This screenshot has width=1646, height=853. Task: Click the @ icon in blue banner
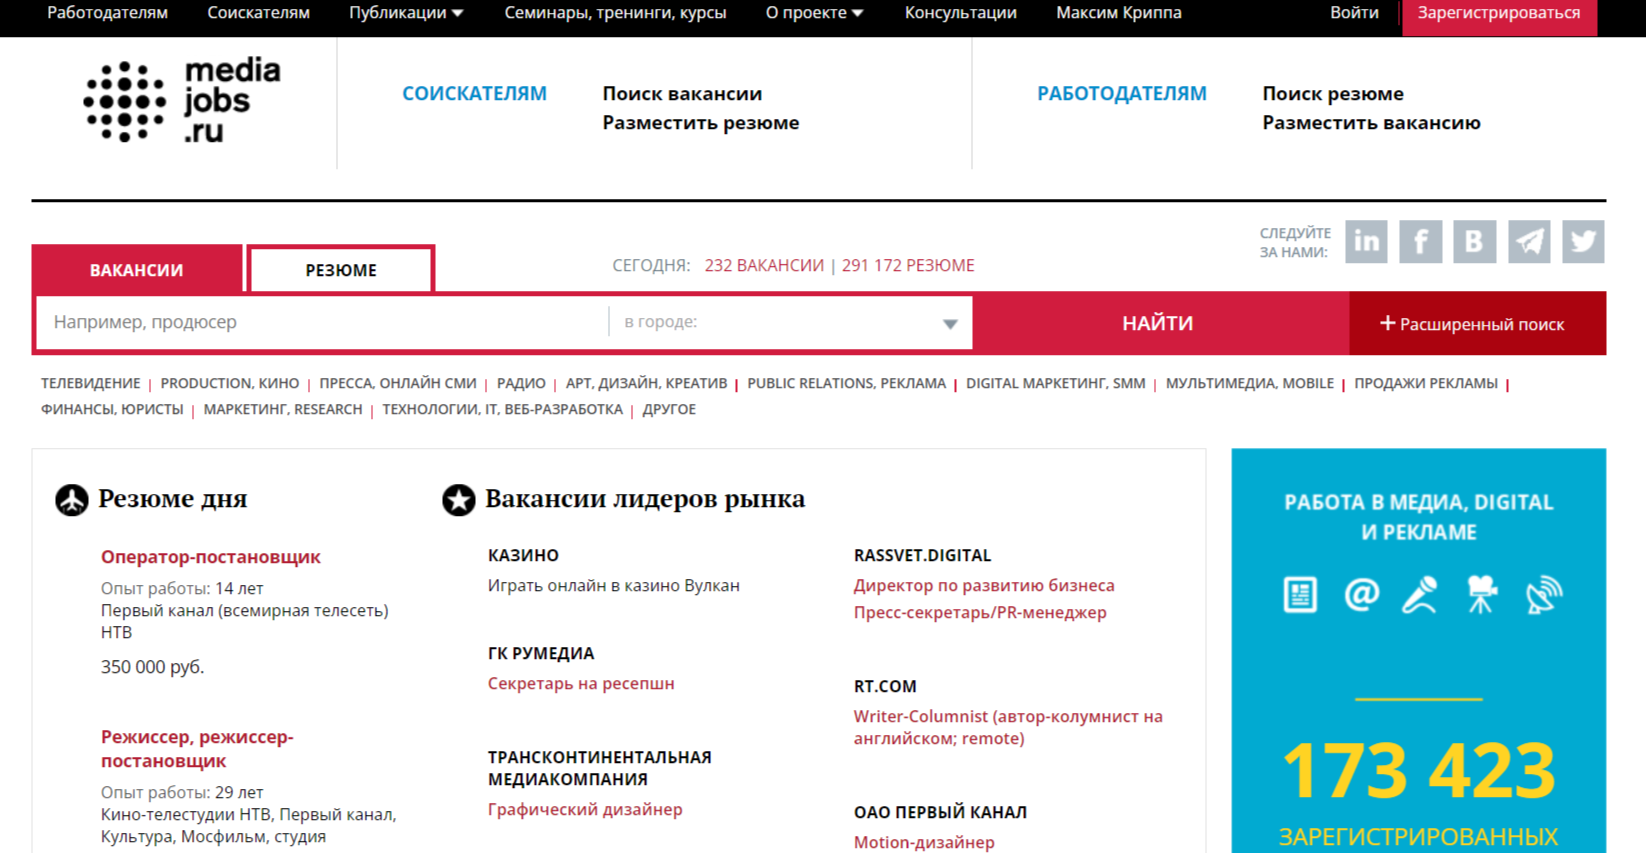[x=1361, y=594]
